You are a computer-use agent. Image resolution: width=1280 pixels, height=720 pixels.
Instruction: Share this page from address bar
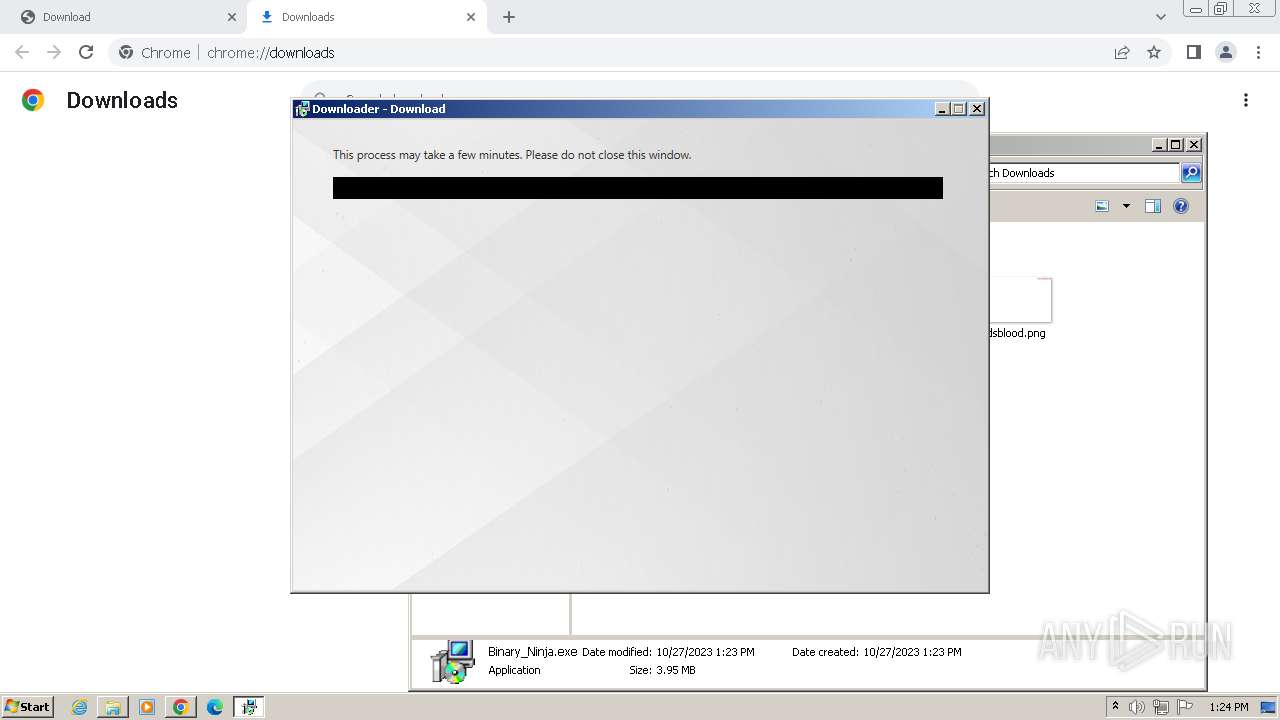(x=1122, y=52)
